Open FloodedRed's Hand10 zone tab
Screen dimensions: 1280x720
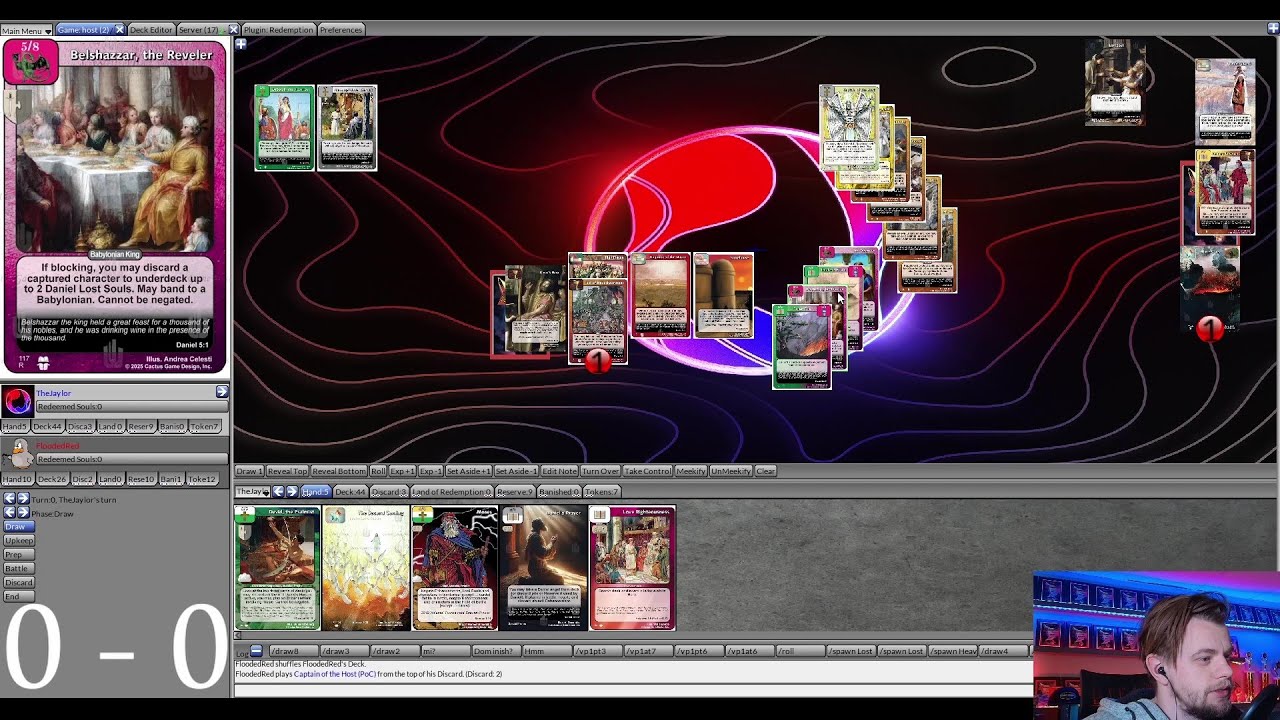(x=17, y=479)
